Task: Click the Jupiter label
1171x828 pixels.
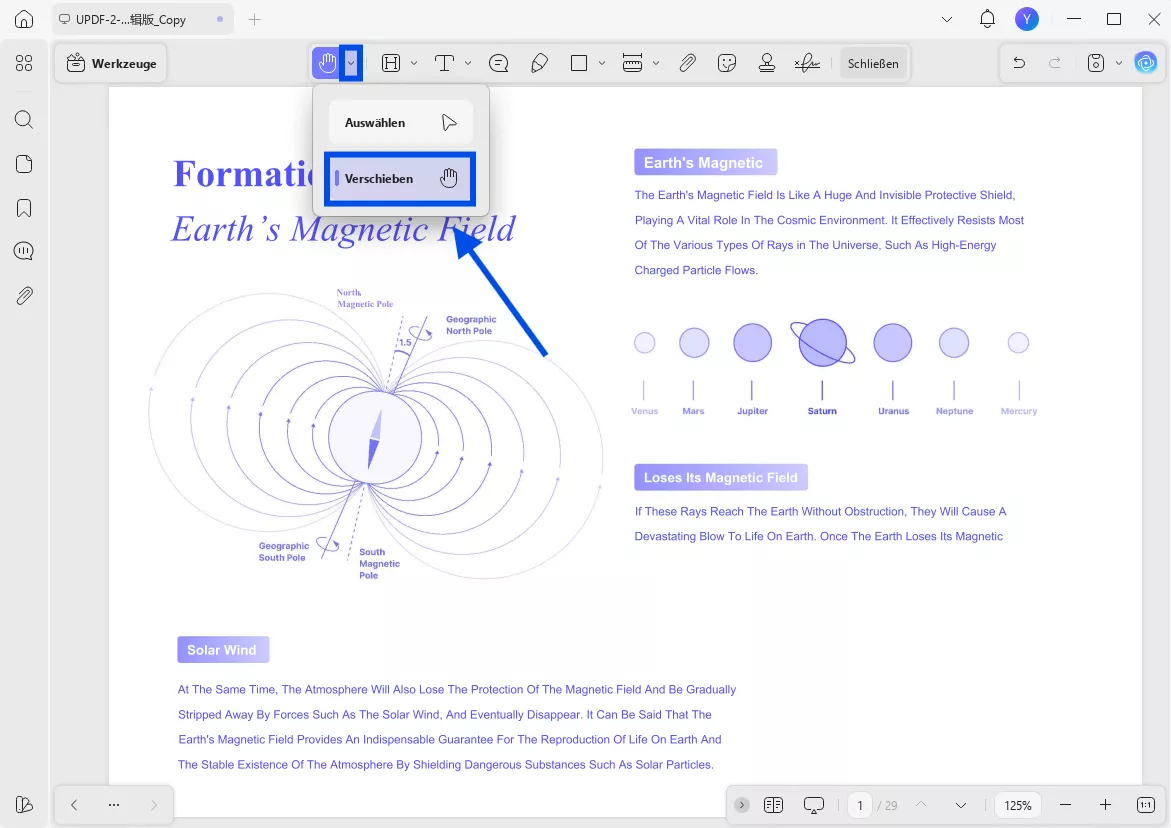Action: [752, 411]
